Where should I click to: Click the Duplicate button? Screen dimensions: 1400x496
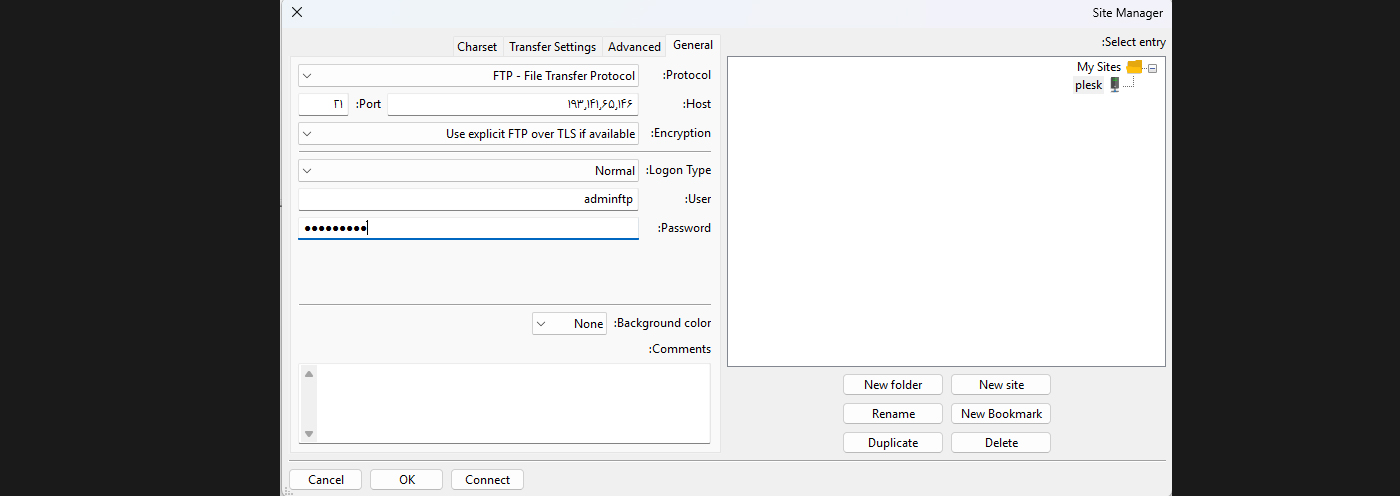tap(892, 443)
